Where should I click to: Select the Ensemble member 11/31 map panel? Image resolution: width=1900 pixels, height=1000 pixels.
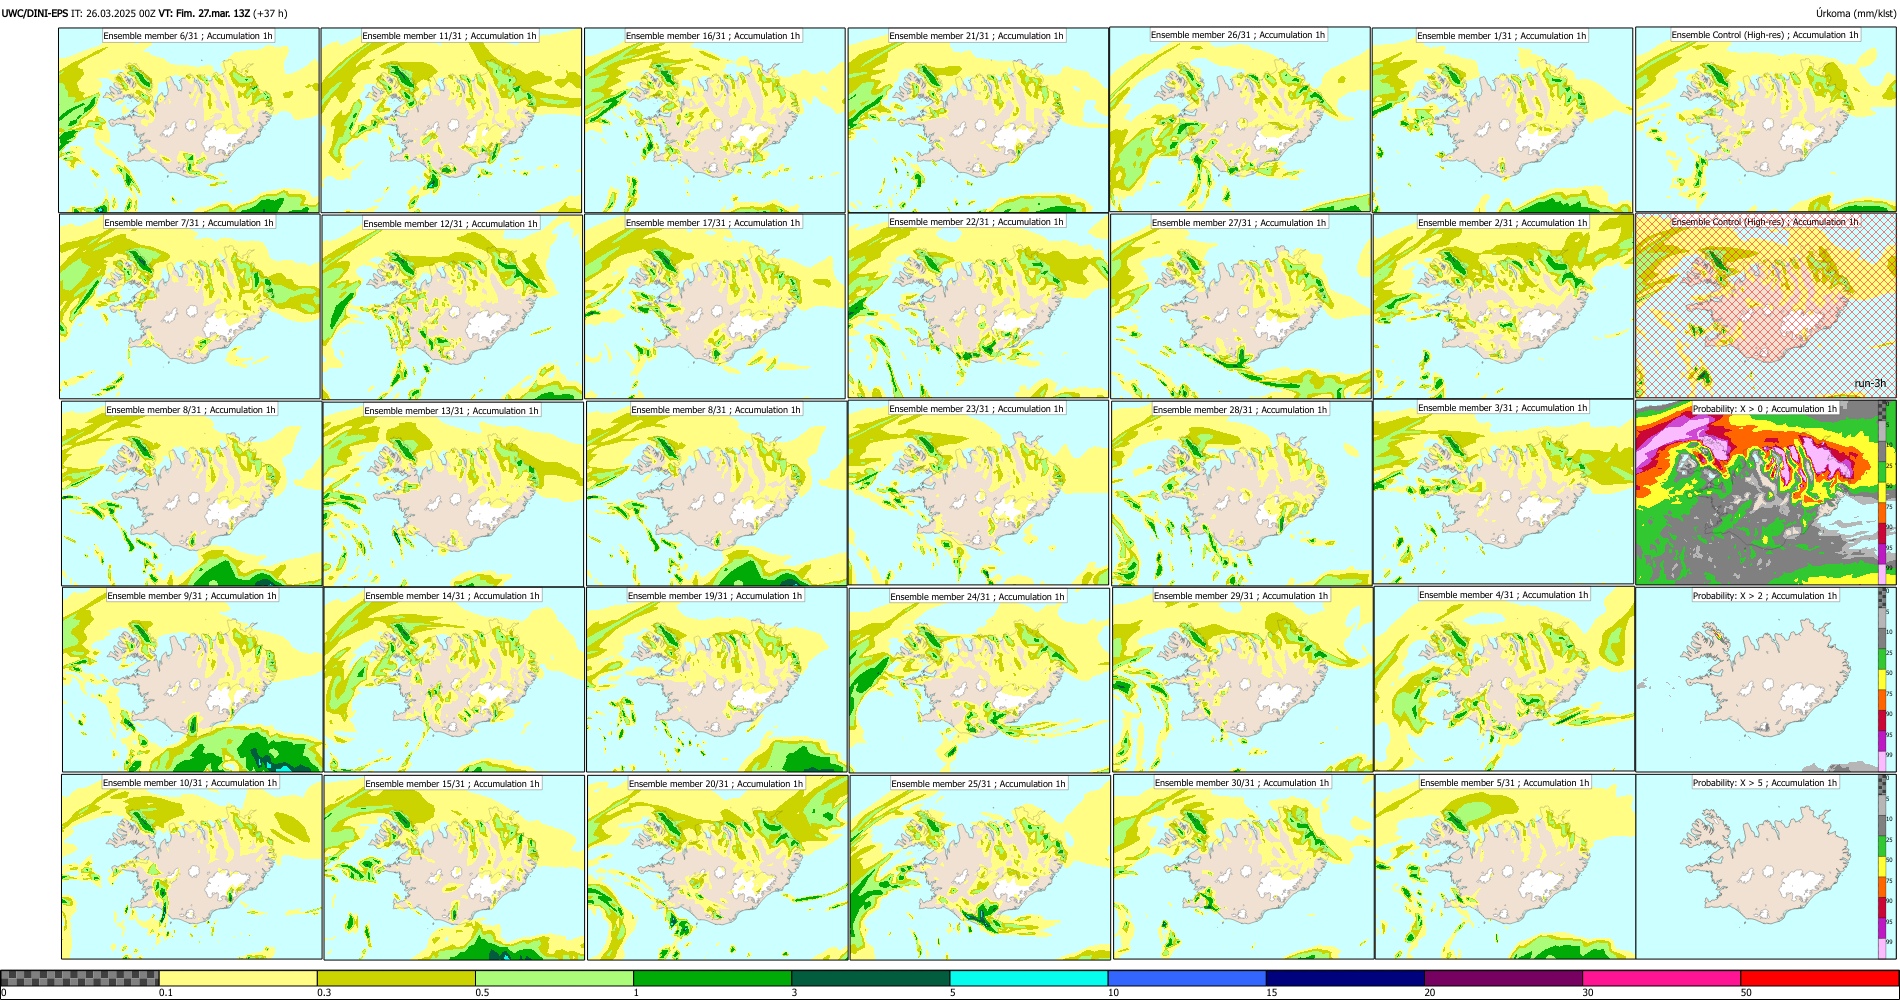pyautogui.click(x=451, y=120)
